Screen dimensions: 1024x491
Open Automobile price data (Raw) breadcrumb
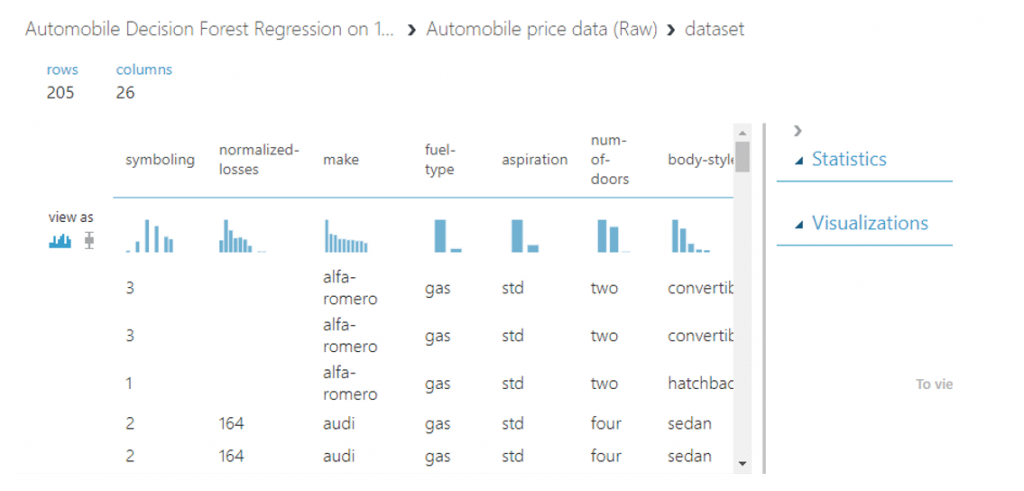pyautogui.click(x=541, y=29)
